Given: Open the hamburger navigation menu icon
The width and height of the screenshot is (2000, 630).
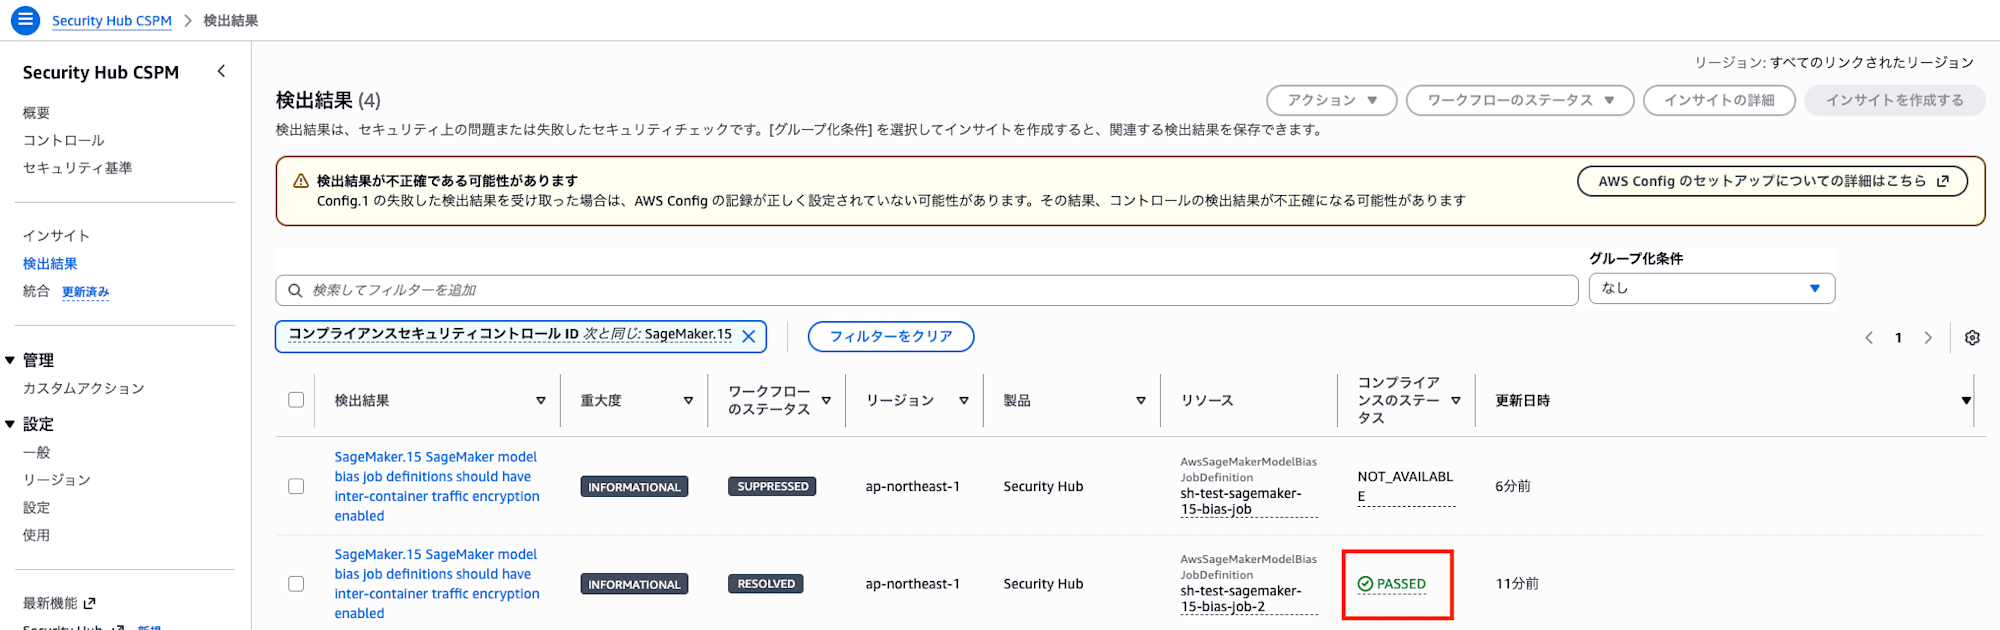Looking at the screenshot, I should 25,20.
